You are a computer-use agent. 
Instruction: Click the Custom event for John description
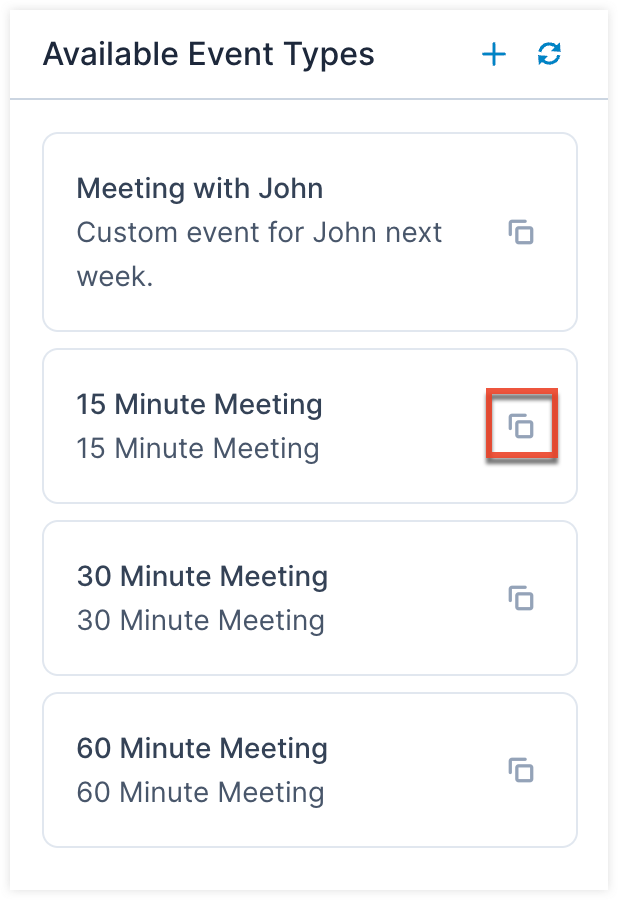pyautogui.click(x=260, y=232)
